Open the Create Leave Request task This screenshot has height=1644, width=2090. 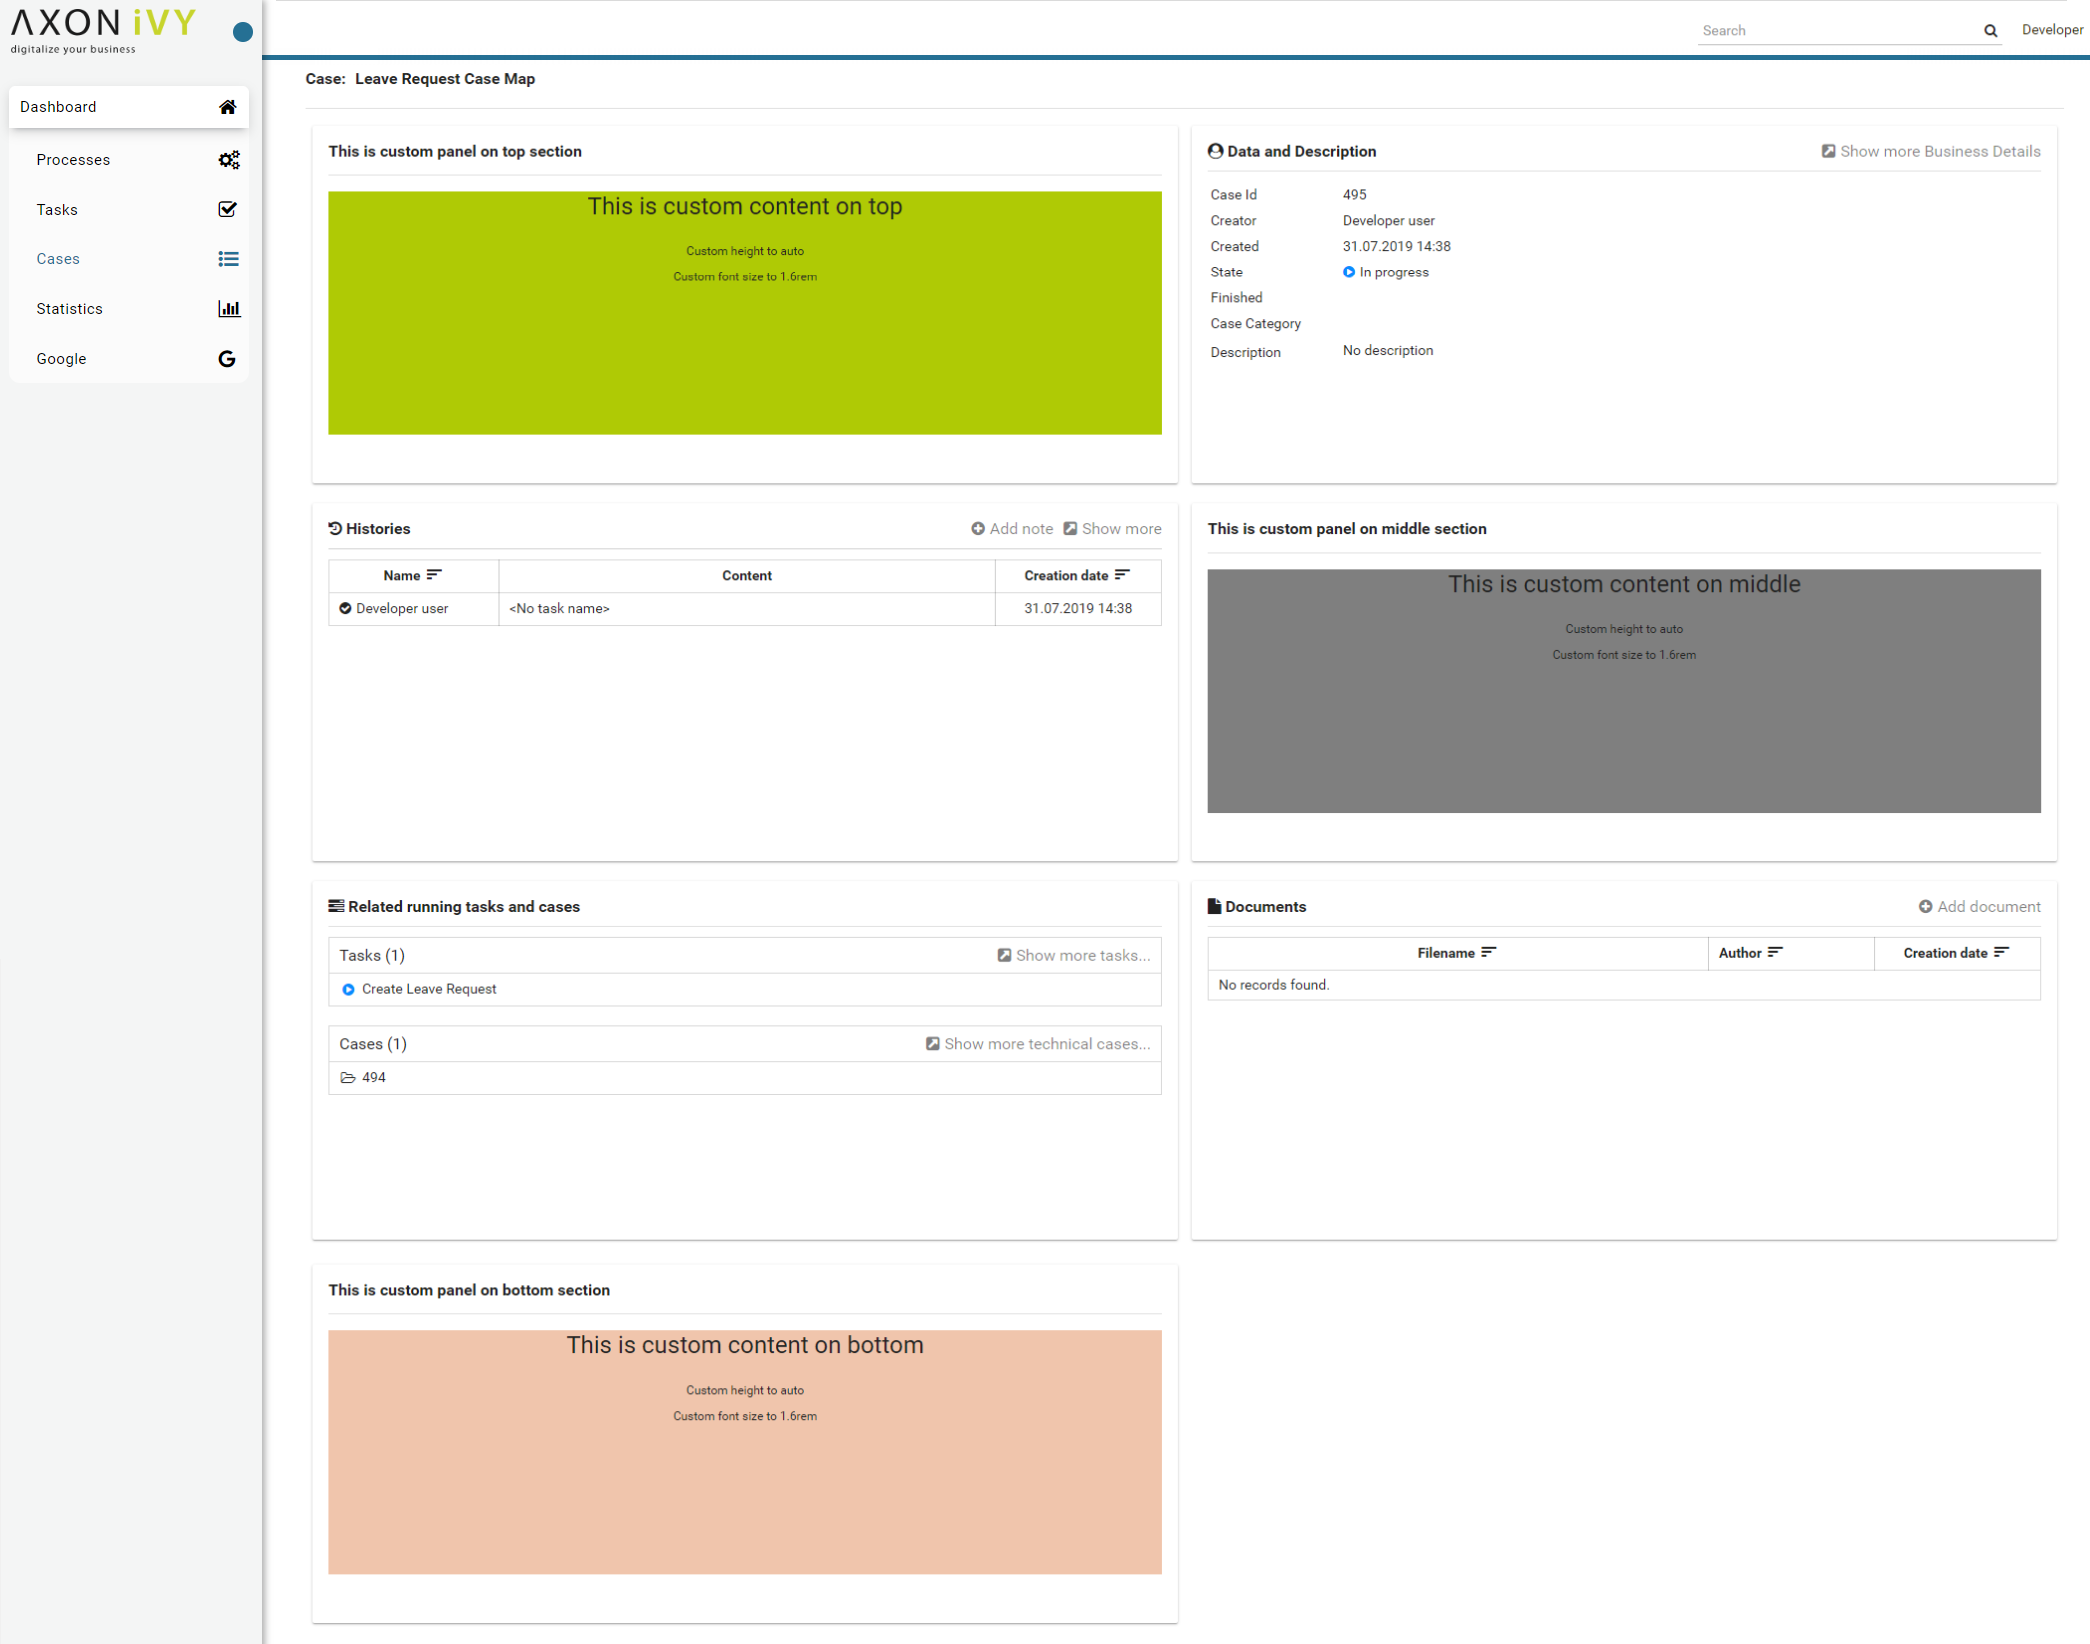[x=429, y=989]
